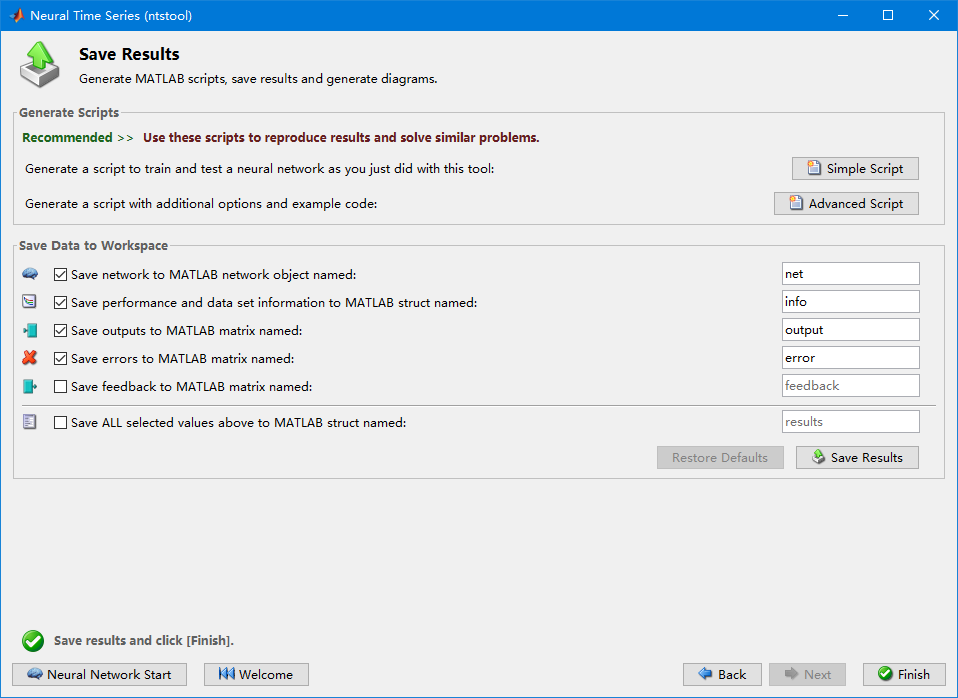Click the struct icon beside Save ALL row
Screen dimensions: 958x698
pyautogui.click(x=30, y=422)
